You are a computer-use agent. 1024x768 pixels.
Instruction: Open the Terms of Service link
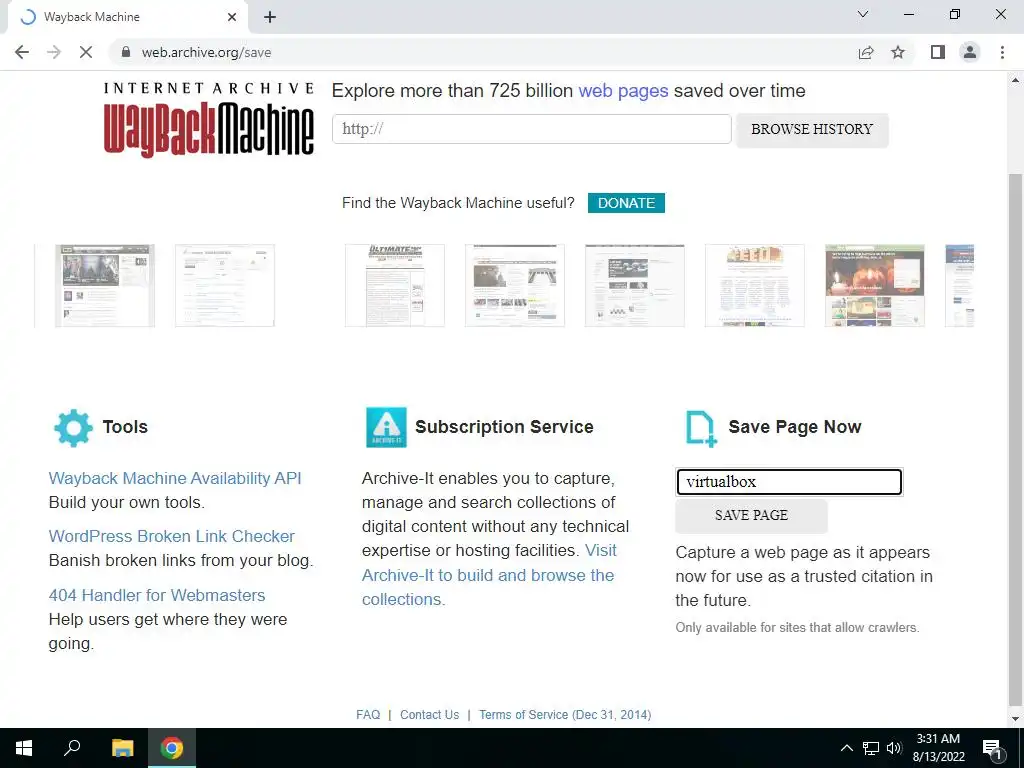click(565, 714)
